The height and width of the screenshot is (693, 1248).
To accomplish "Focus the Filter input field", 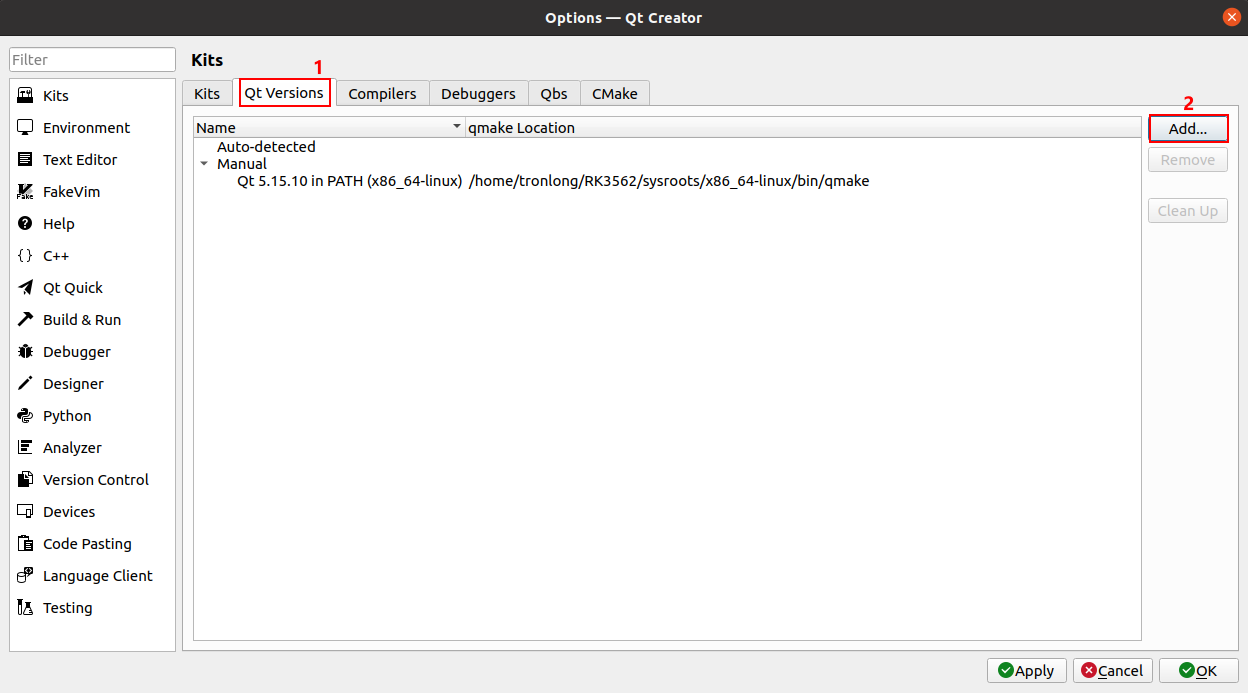I will (93, 60).
